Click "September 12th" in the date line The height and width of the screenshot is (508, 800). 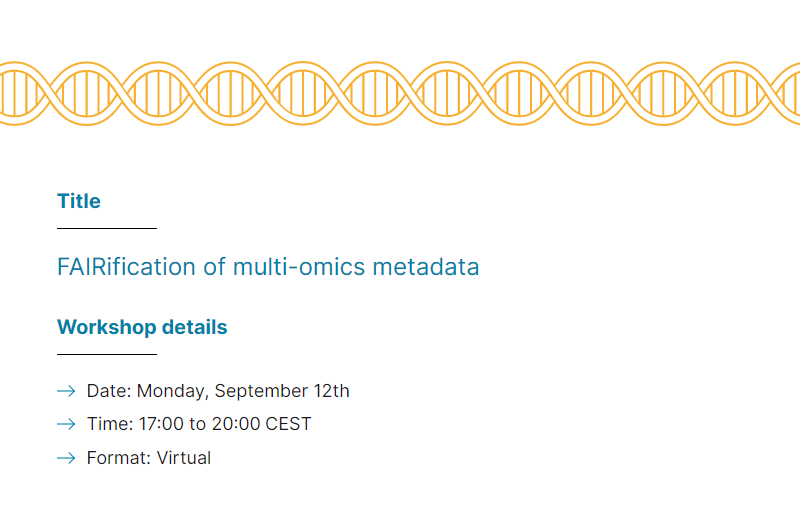(282, 391)
